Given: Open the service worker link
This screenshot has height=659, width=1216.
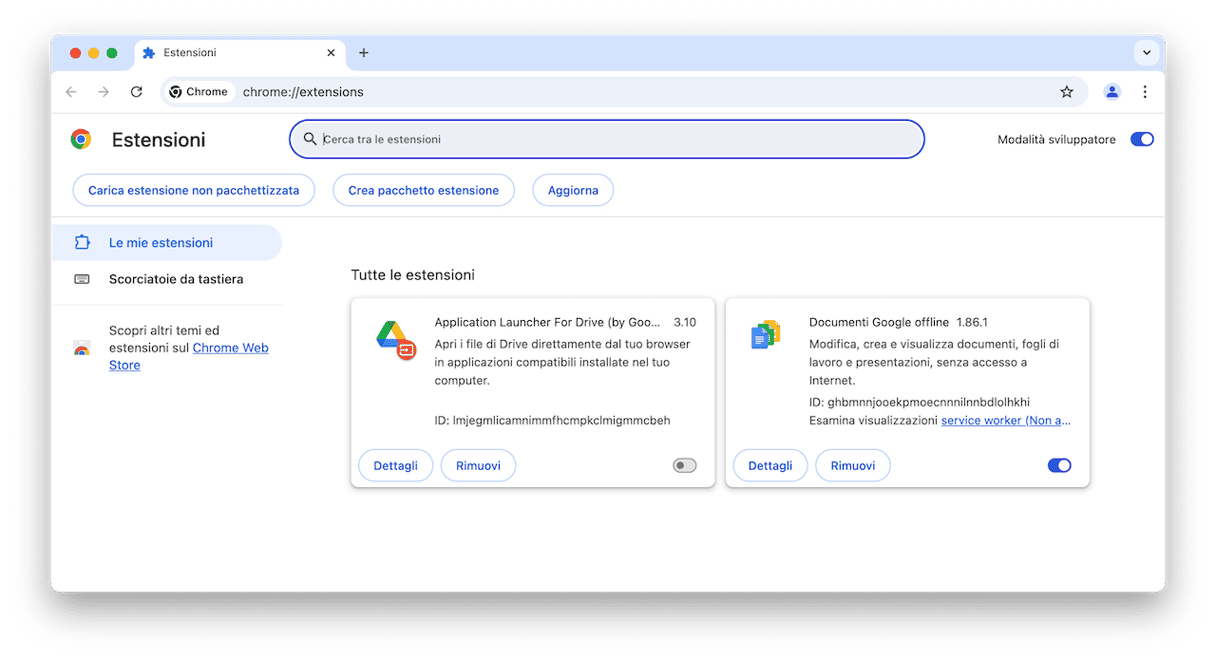Looking at the screenshot, I should [x=1006, y=421].
